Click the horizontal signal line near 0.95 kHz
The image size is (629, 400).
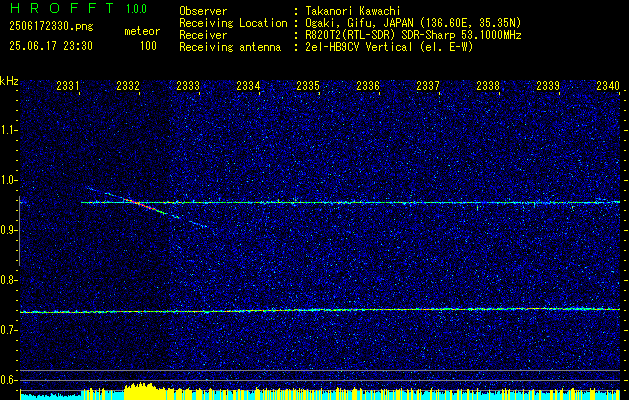point(350,202)
